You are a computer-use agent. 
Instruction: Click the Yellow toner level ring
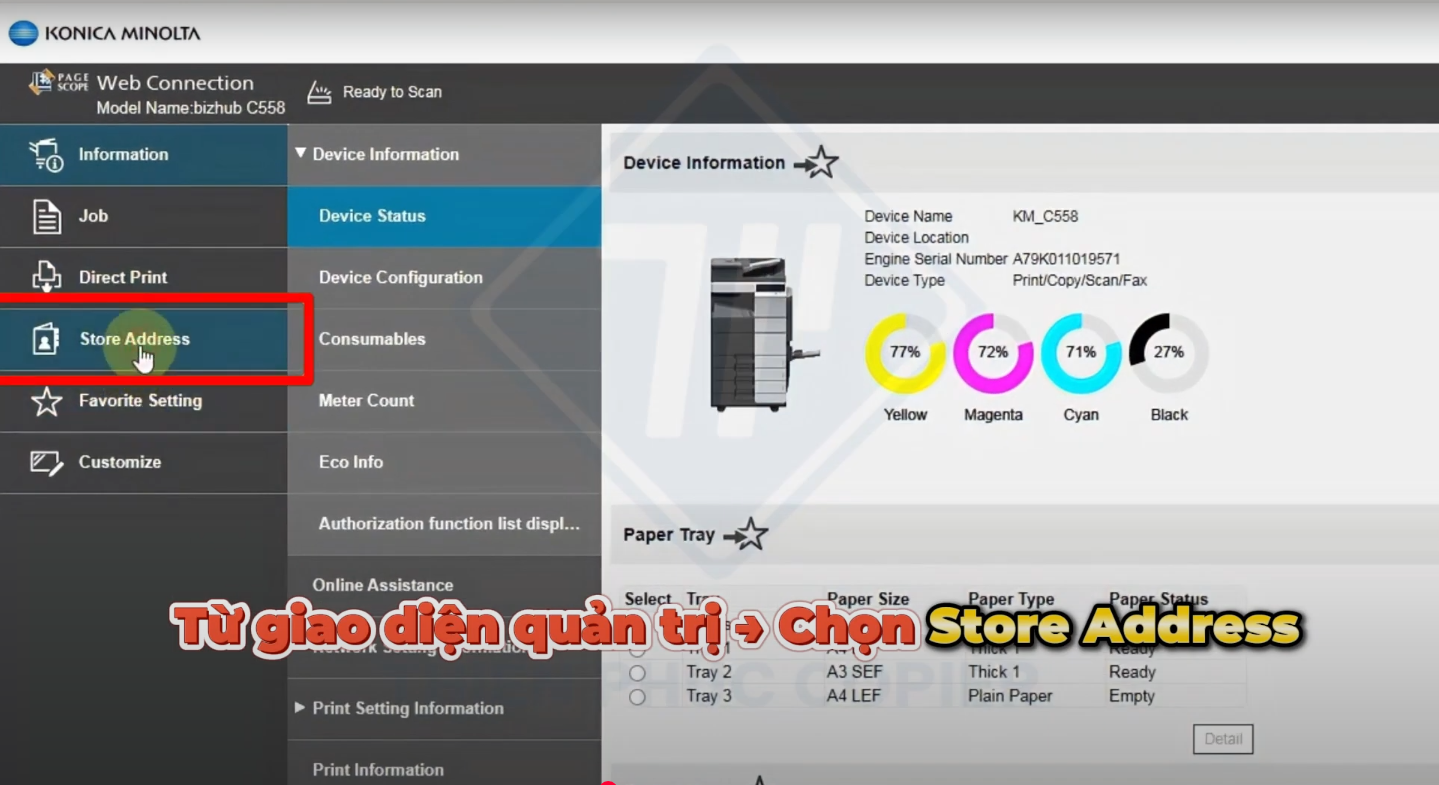coord(905,353)
